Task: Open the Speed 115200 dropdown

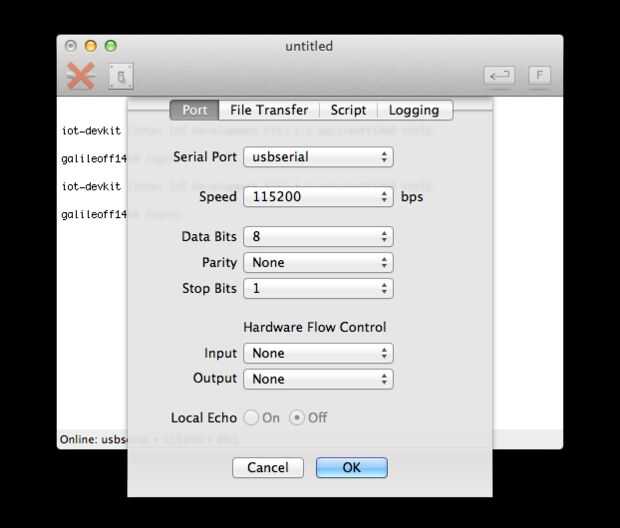Action: (x=318, y=197)
